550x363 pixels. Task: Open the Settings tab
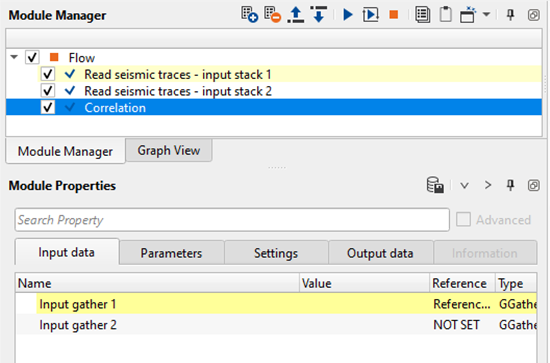276,253
